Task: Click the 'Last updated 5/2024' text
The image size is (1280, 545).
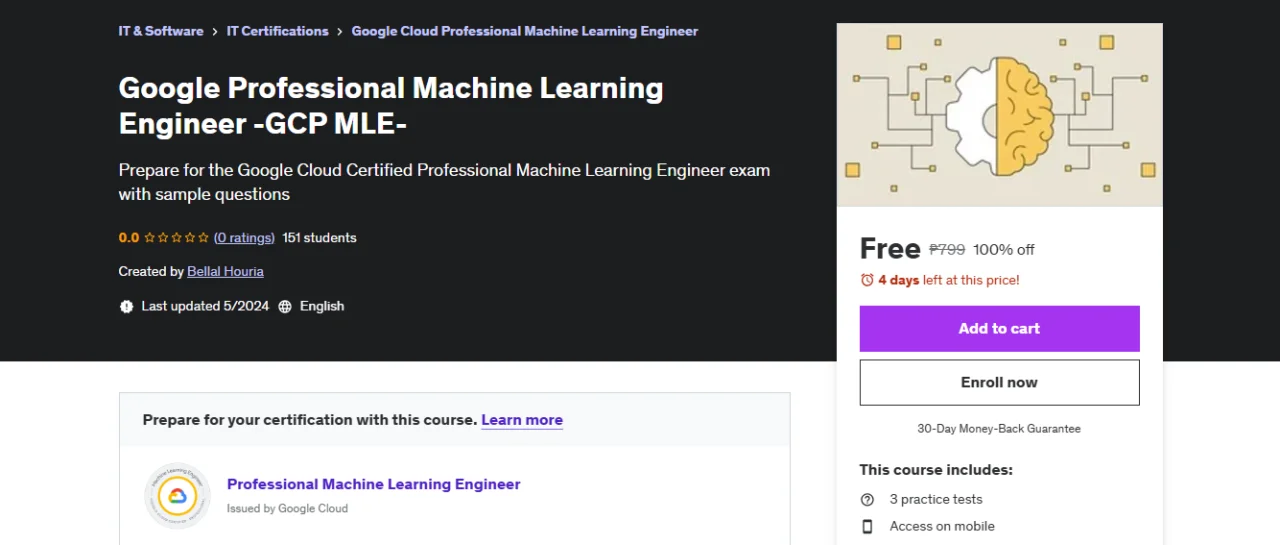Action: click(x=205, y=306)
